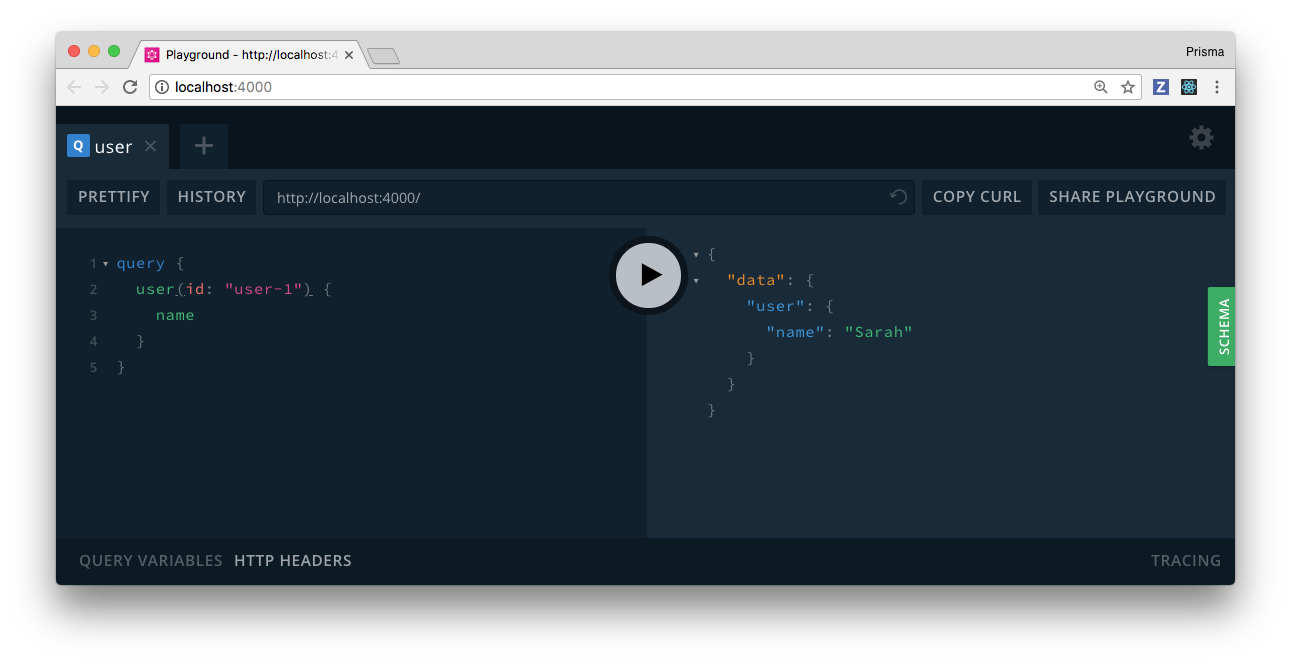Viewport: 1291px width, 665px height.
Task: Switch to the QUERY VARIABLES tab
Action: (151, 561)
